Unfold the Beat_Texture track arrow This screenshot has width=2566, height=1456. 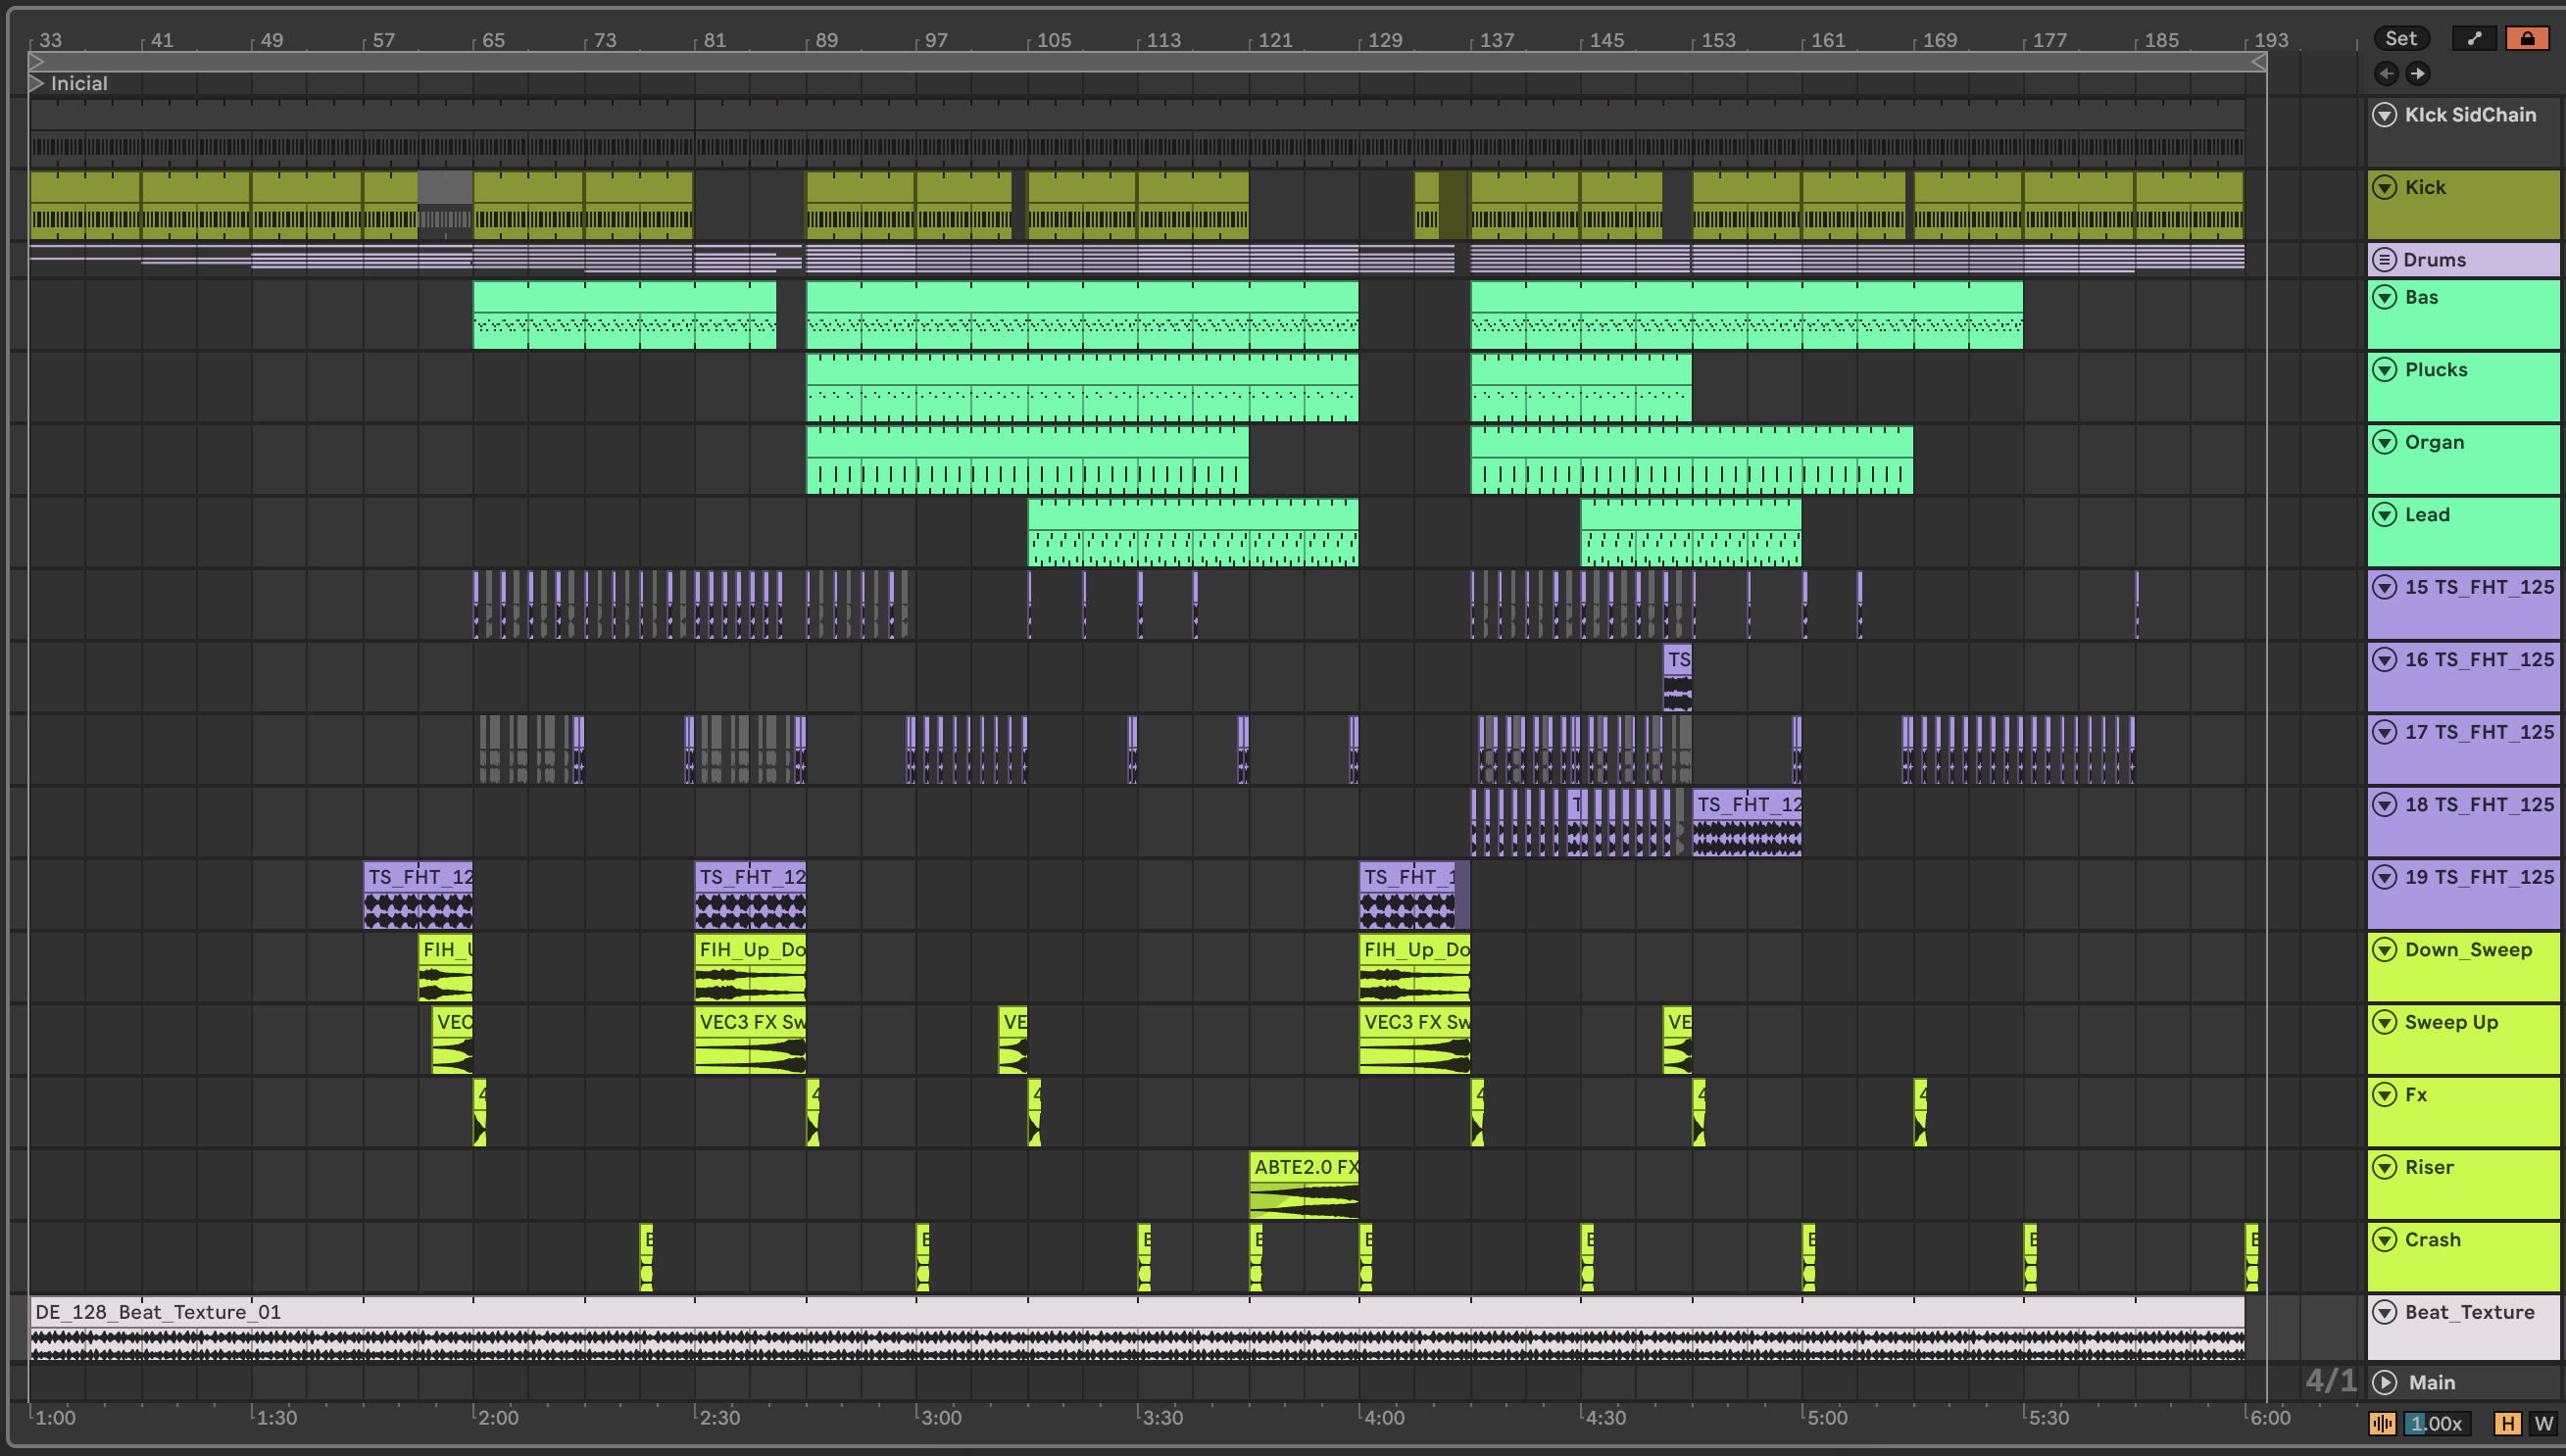pyautogui.click(x=2384, y=1312)
